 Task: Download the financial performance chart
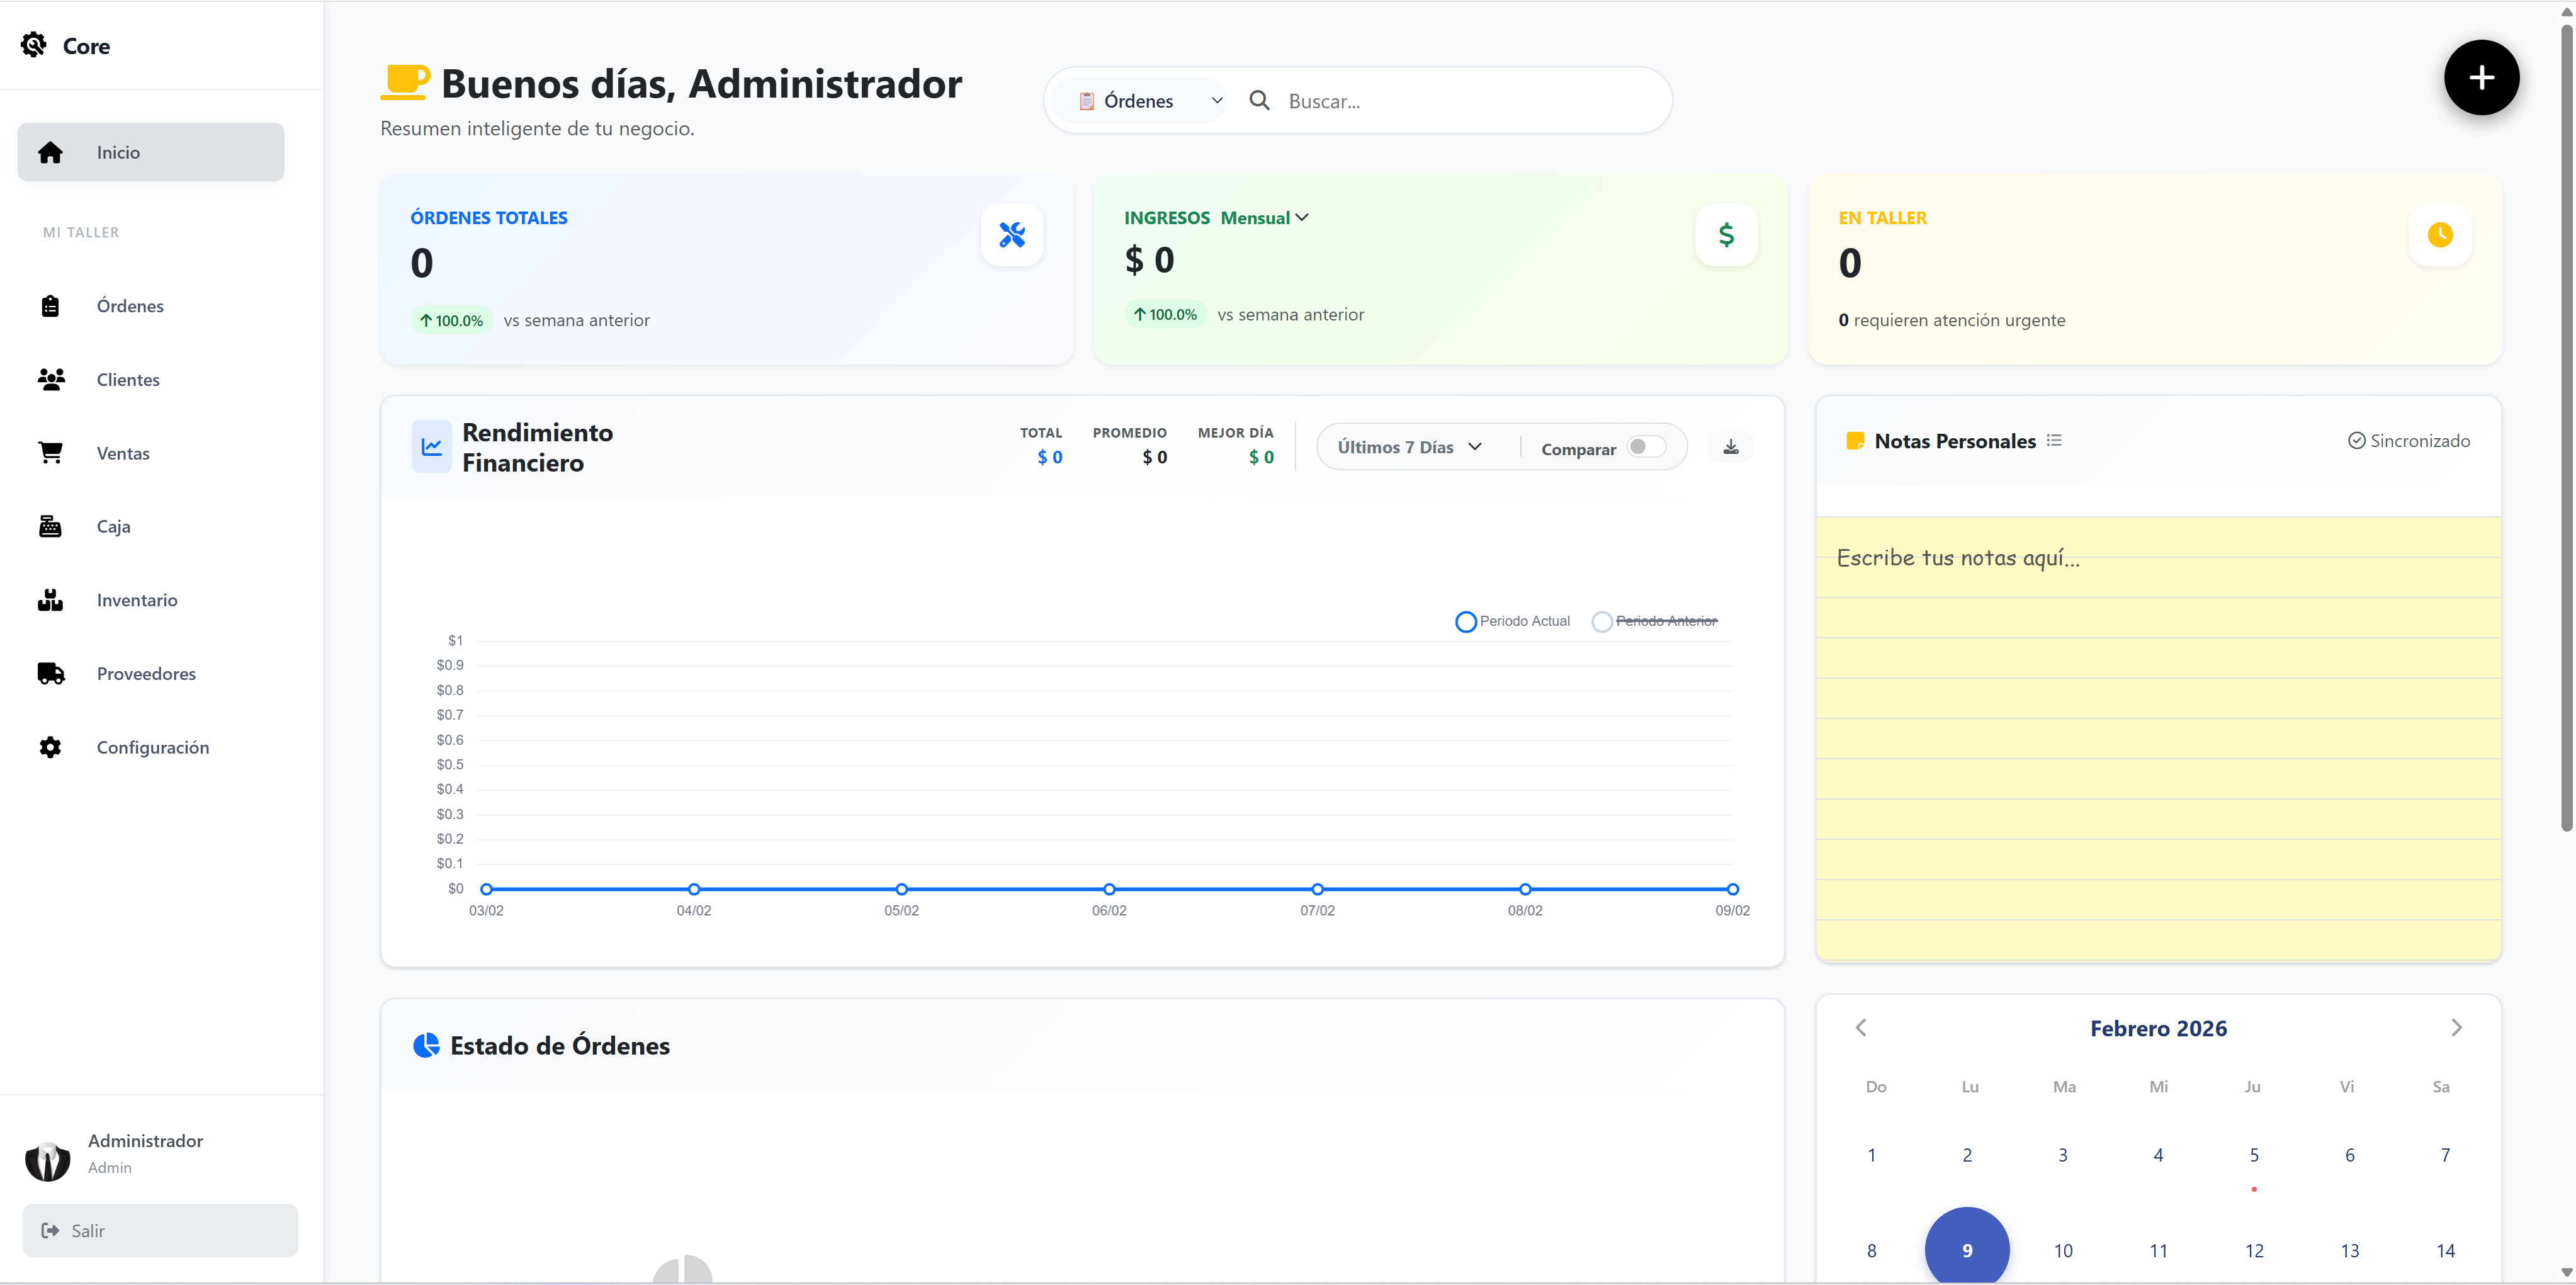point(1731,447)
